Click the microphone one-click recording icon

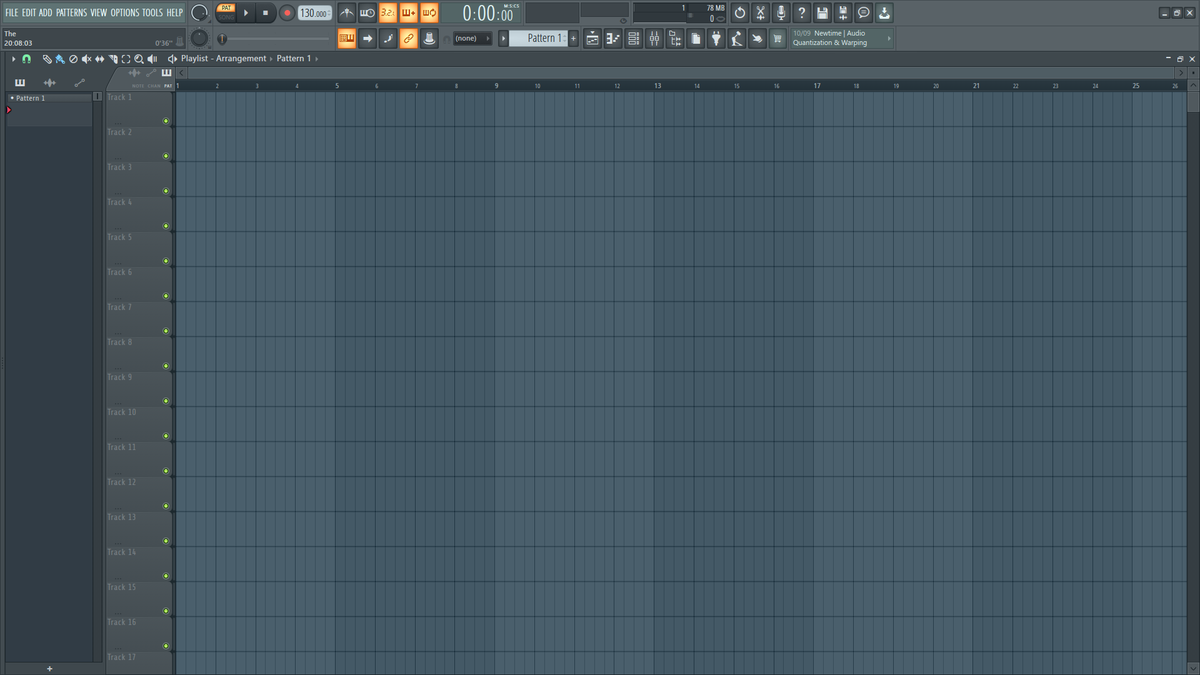tap(781, 13)
